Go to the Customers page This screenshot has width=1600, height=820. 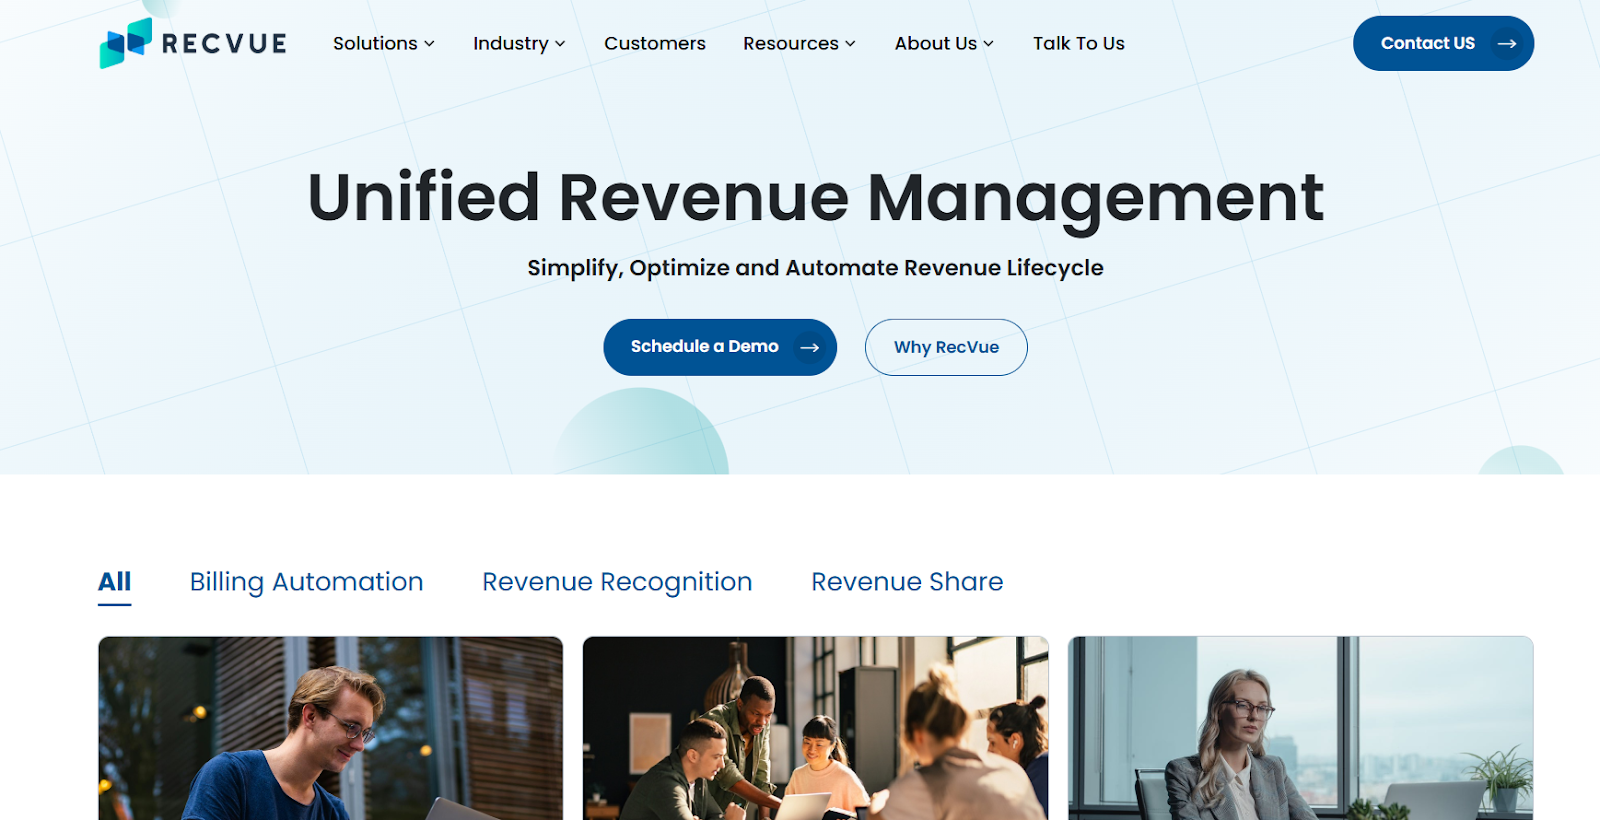(655, 43)
